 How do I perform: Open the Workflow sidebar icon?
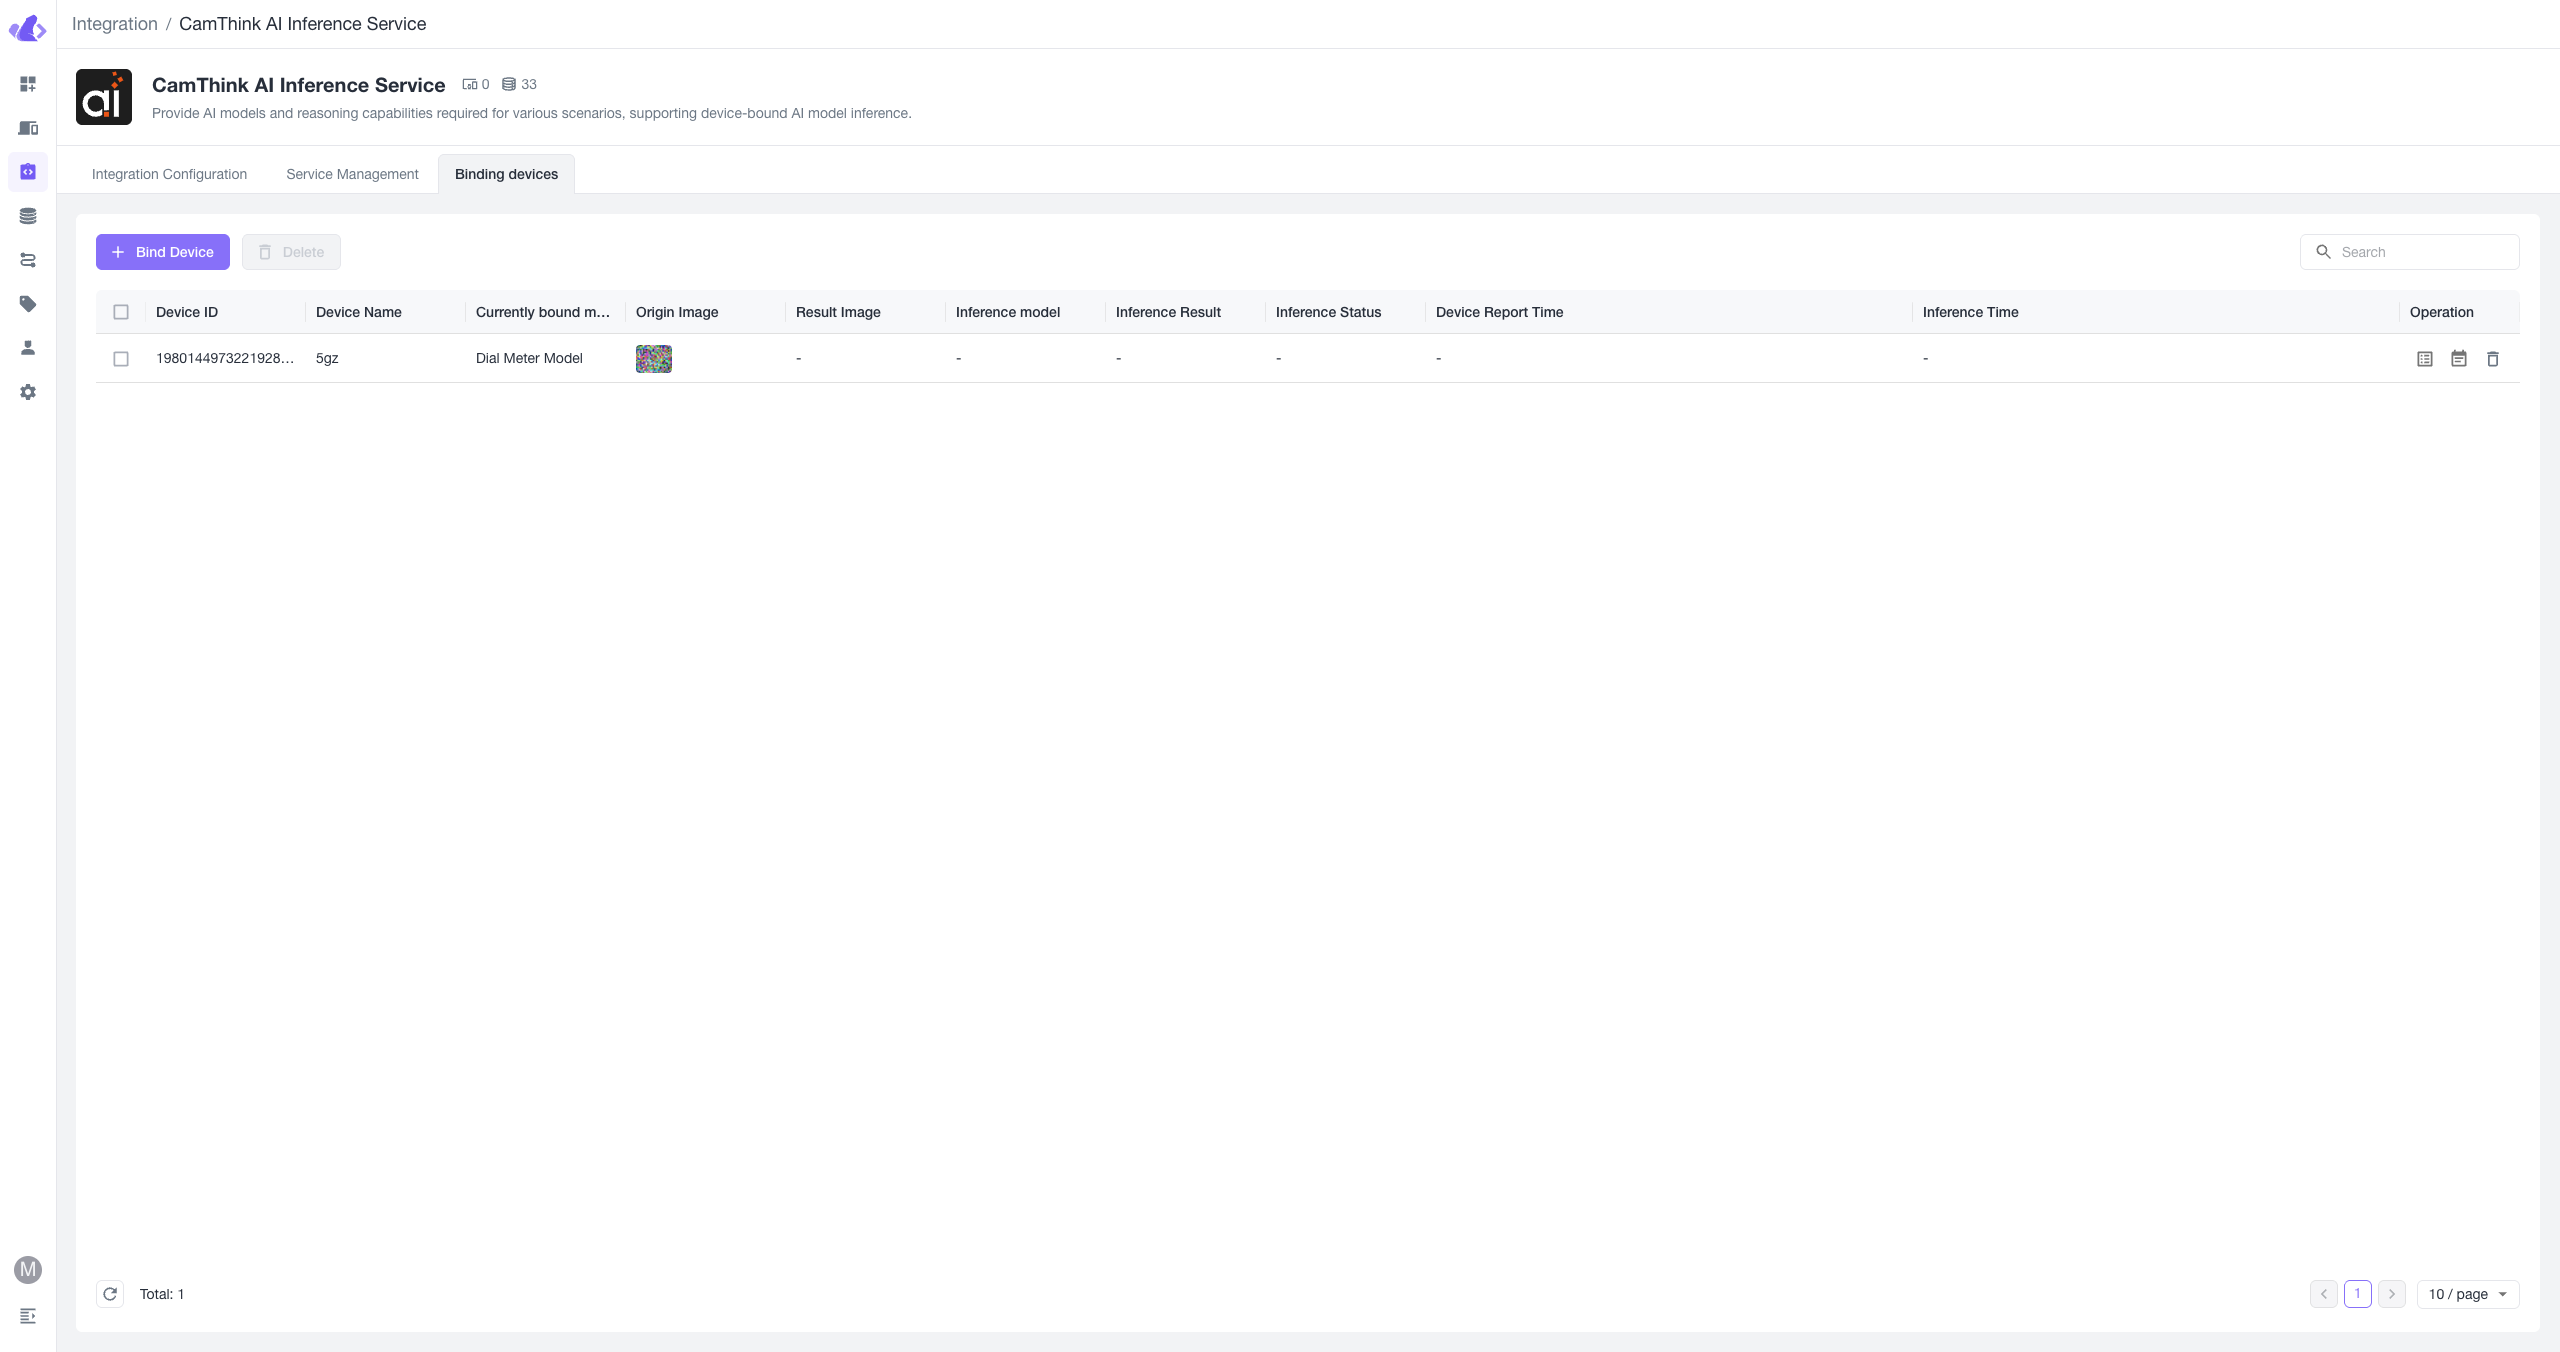(x=28, y=260)
